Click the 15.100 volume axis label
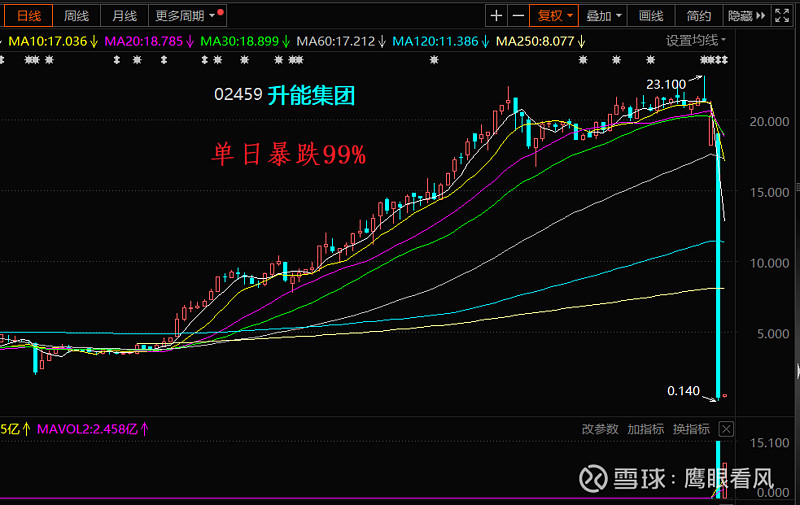This screenshot has height=505, width=800. click(x=769, y=443)
